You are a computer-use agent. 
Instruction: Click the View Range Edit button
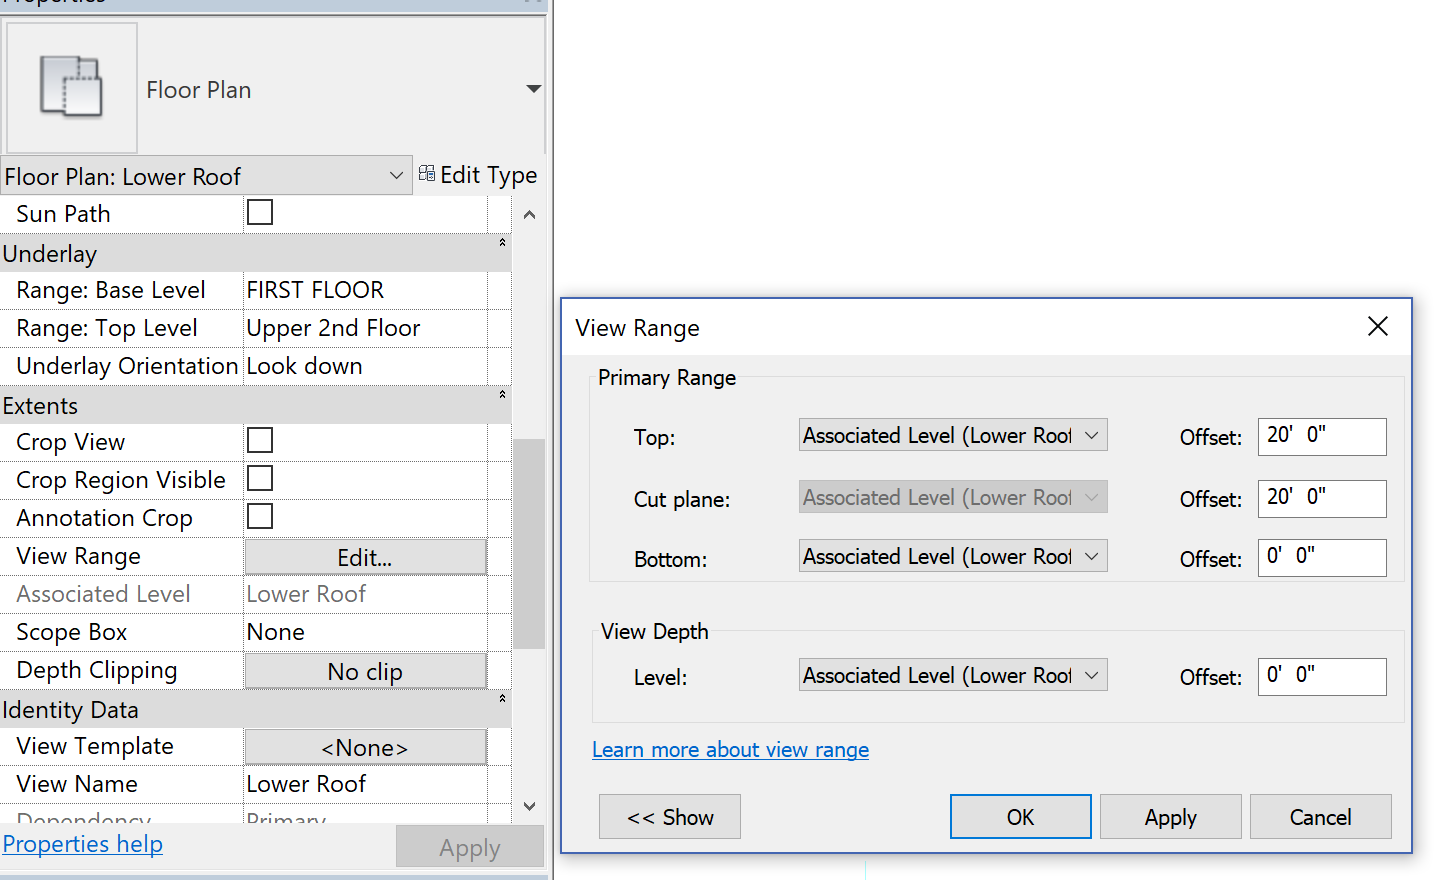[x=365, y=557]
